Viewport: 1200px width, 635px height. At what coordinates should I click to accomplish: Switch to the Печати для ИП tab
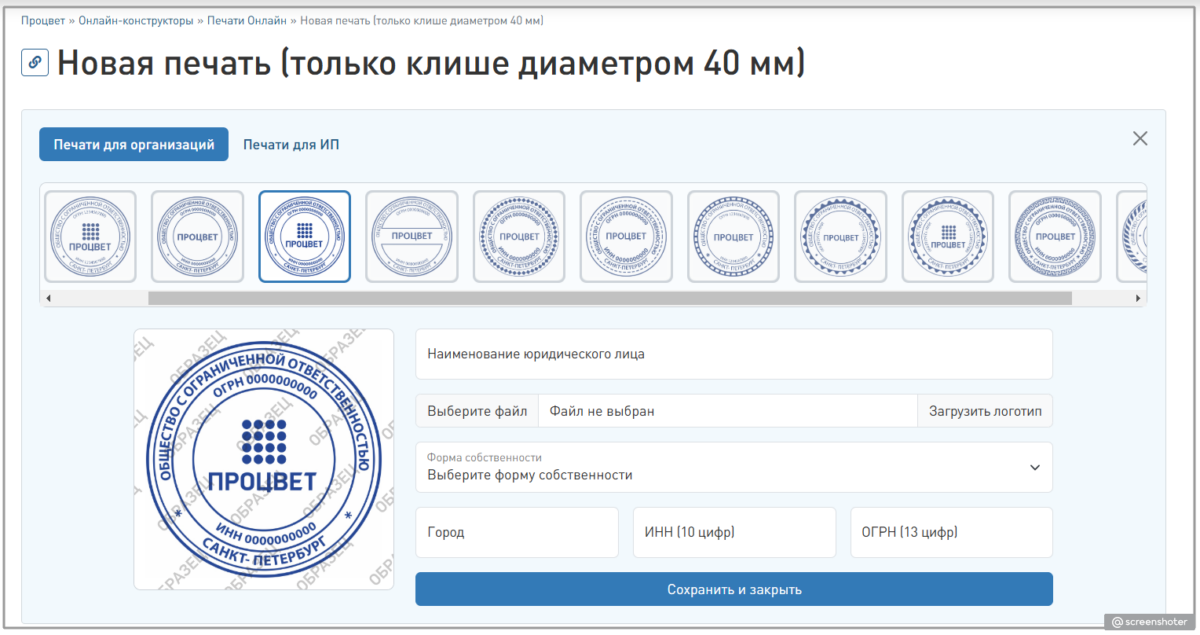click(x=291, y=145)
